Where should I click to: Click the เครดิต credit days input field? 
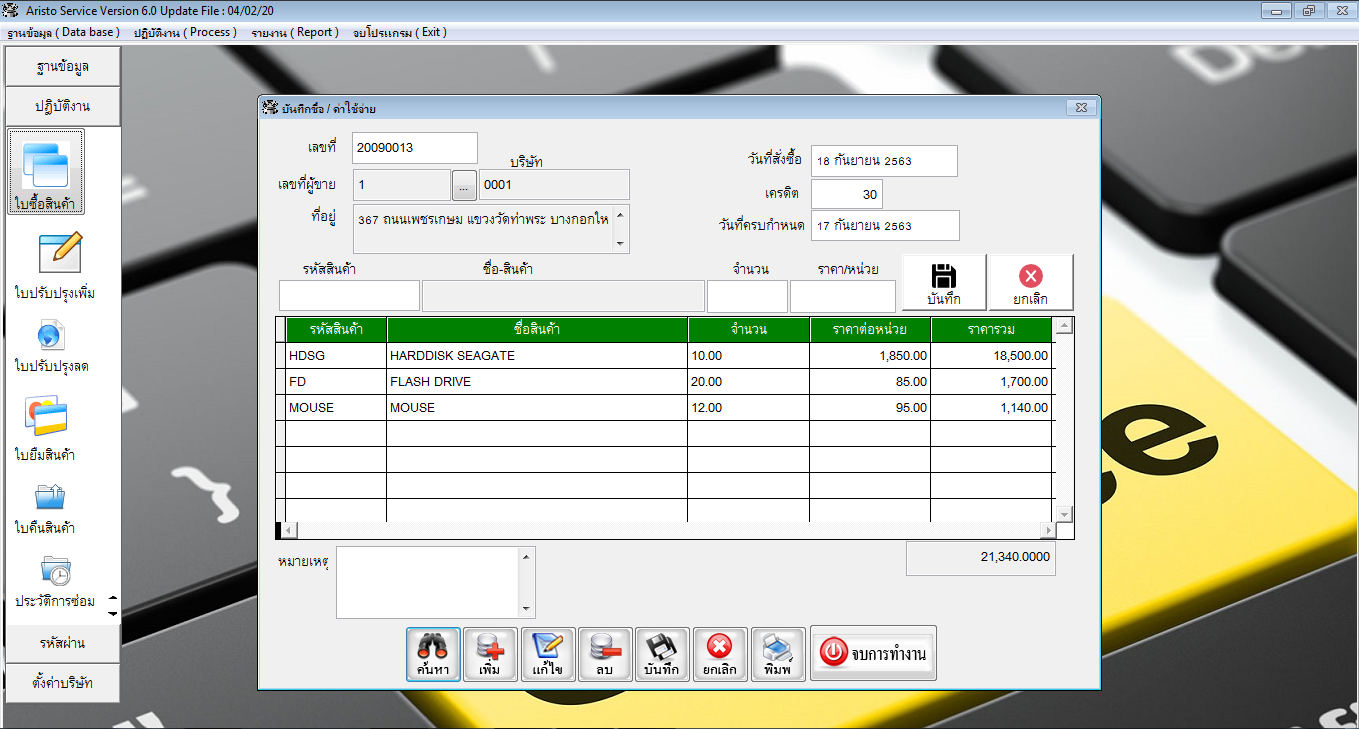846,194
